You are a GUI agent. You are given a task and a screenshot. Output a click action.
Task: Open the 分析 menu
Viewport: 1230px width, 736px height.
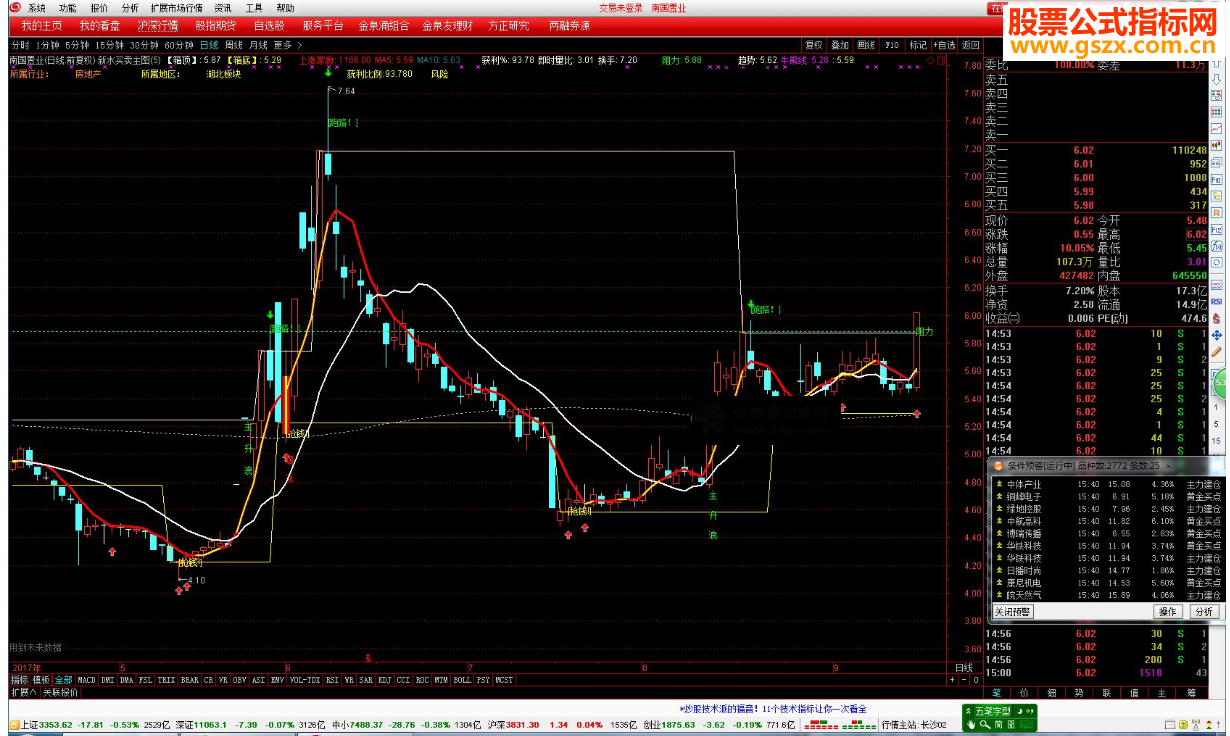[130, 8]
